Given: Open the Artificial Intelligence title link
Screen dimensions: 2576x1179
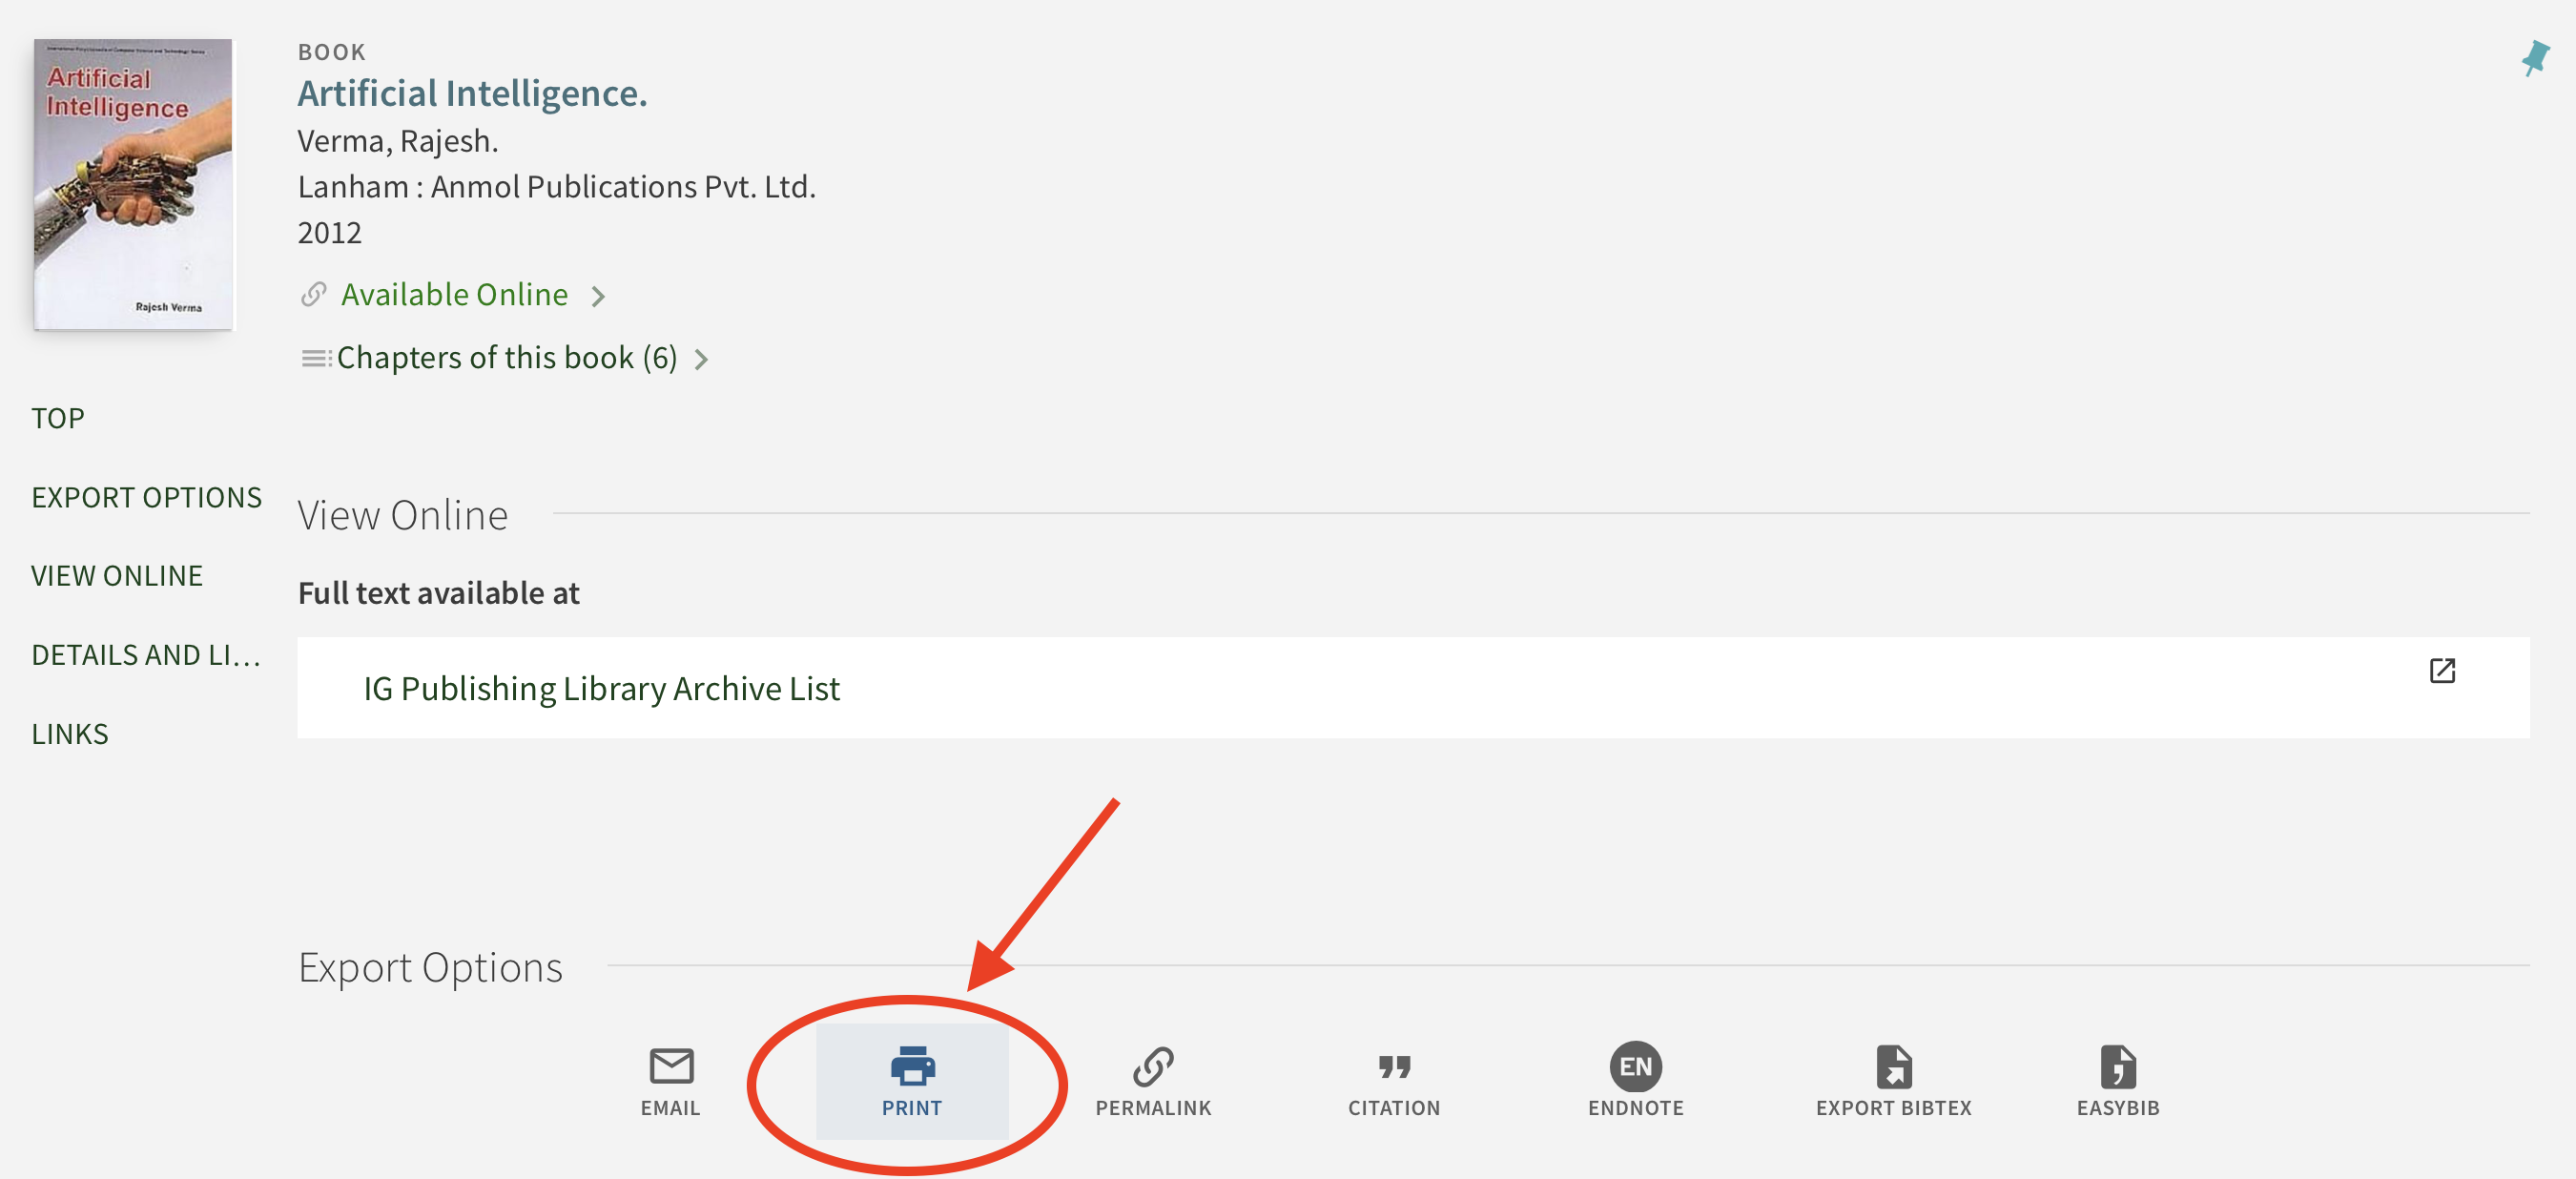Looking at the screenshot, I should pos(472,93).
